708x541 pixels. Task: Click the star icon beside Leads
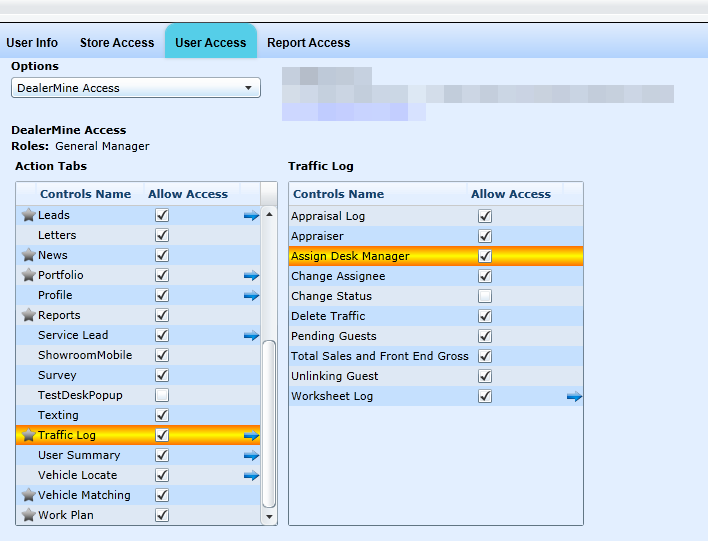point(28,215)
